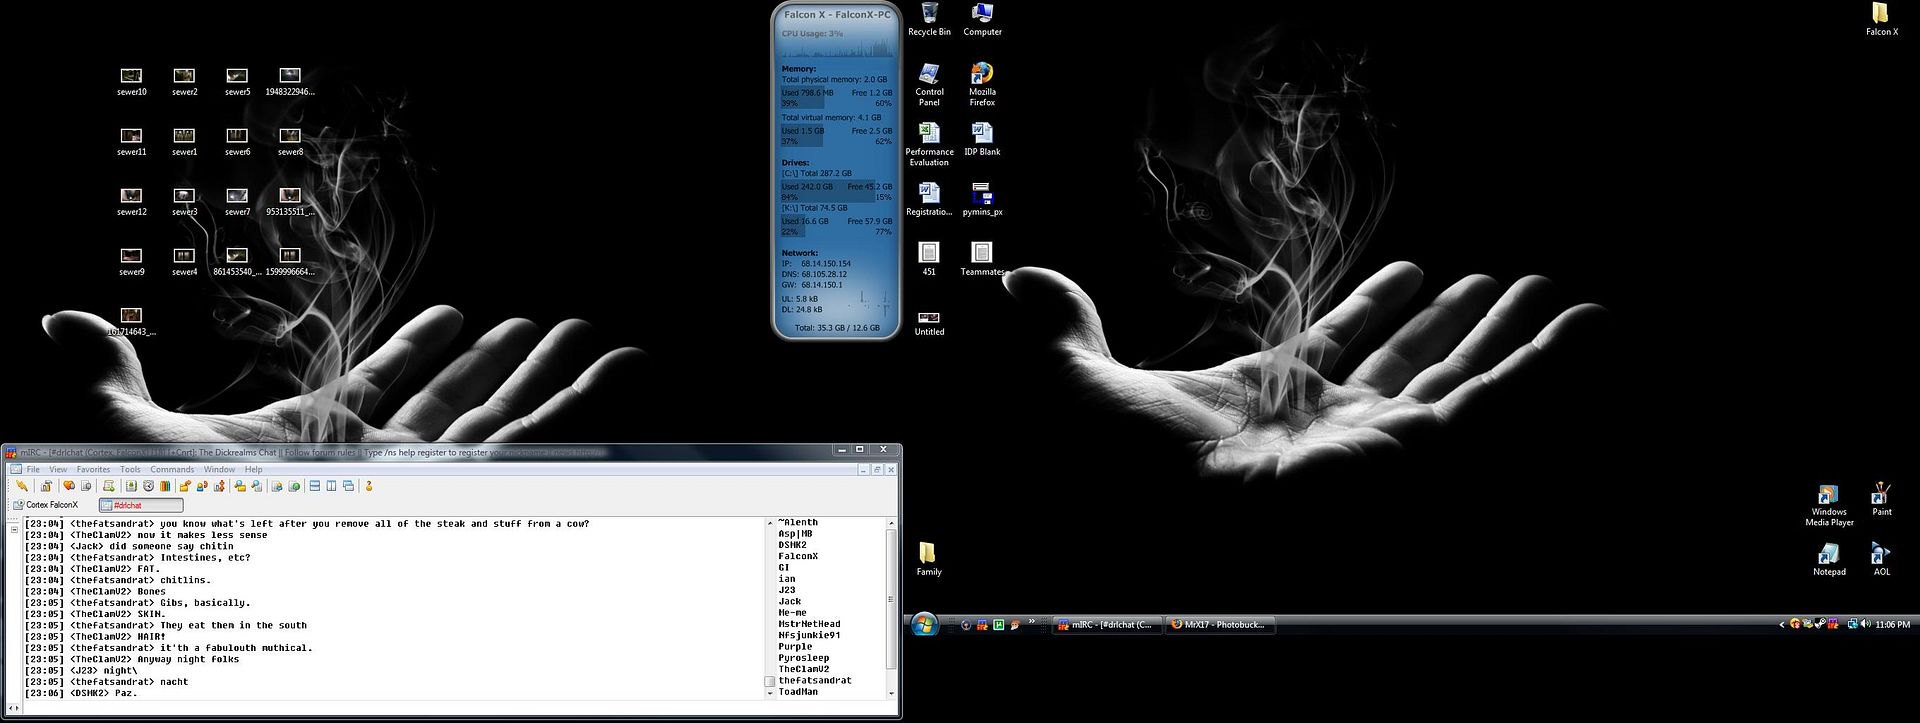
Task: Select Notepad desktop shortcut
Action: [1829, 560]
